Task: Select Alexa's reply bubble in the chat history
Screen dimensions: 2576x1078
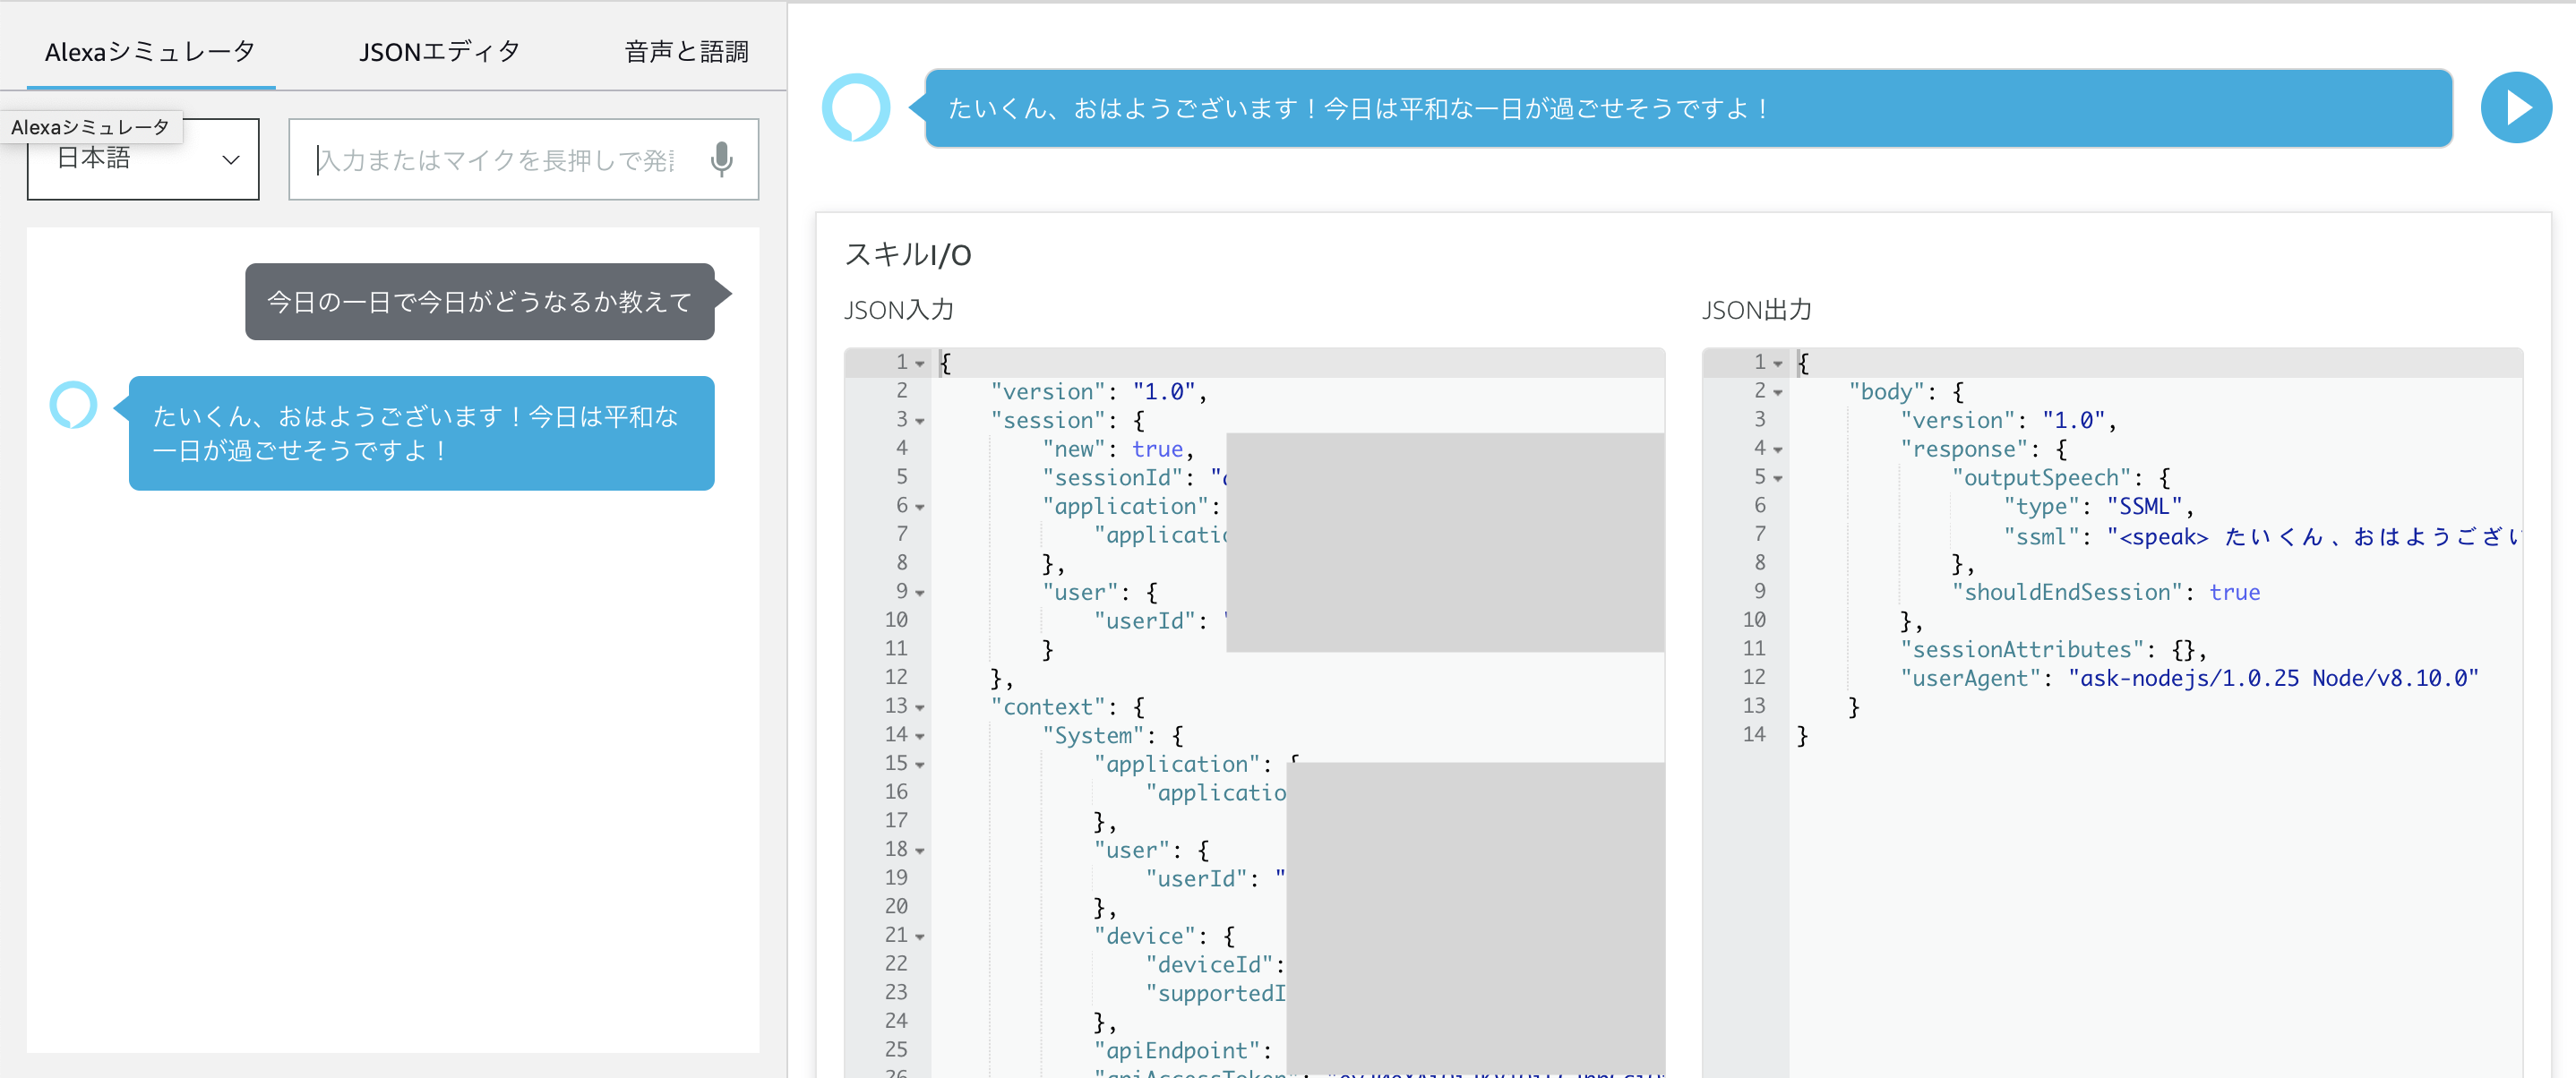Action: 421,433
